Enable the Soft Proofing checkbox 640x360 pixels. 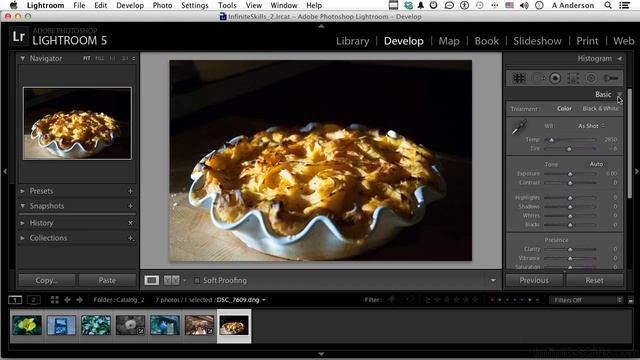coord(197,280)
